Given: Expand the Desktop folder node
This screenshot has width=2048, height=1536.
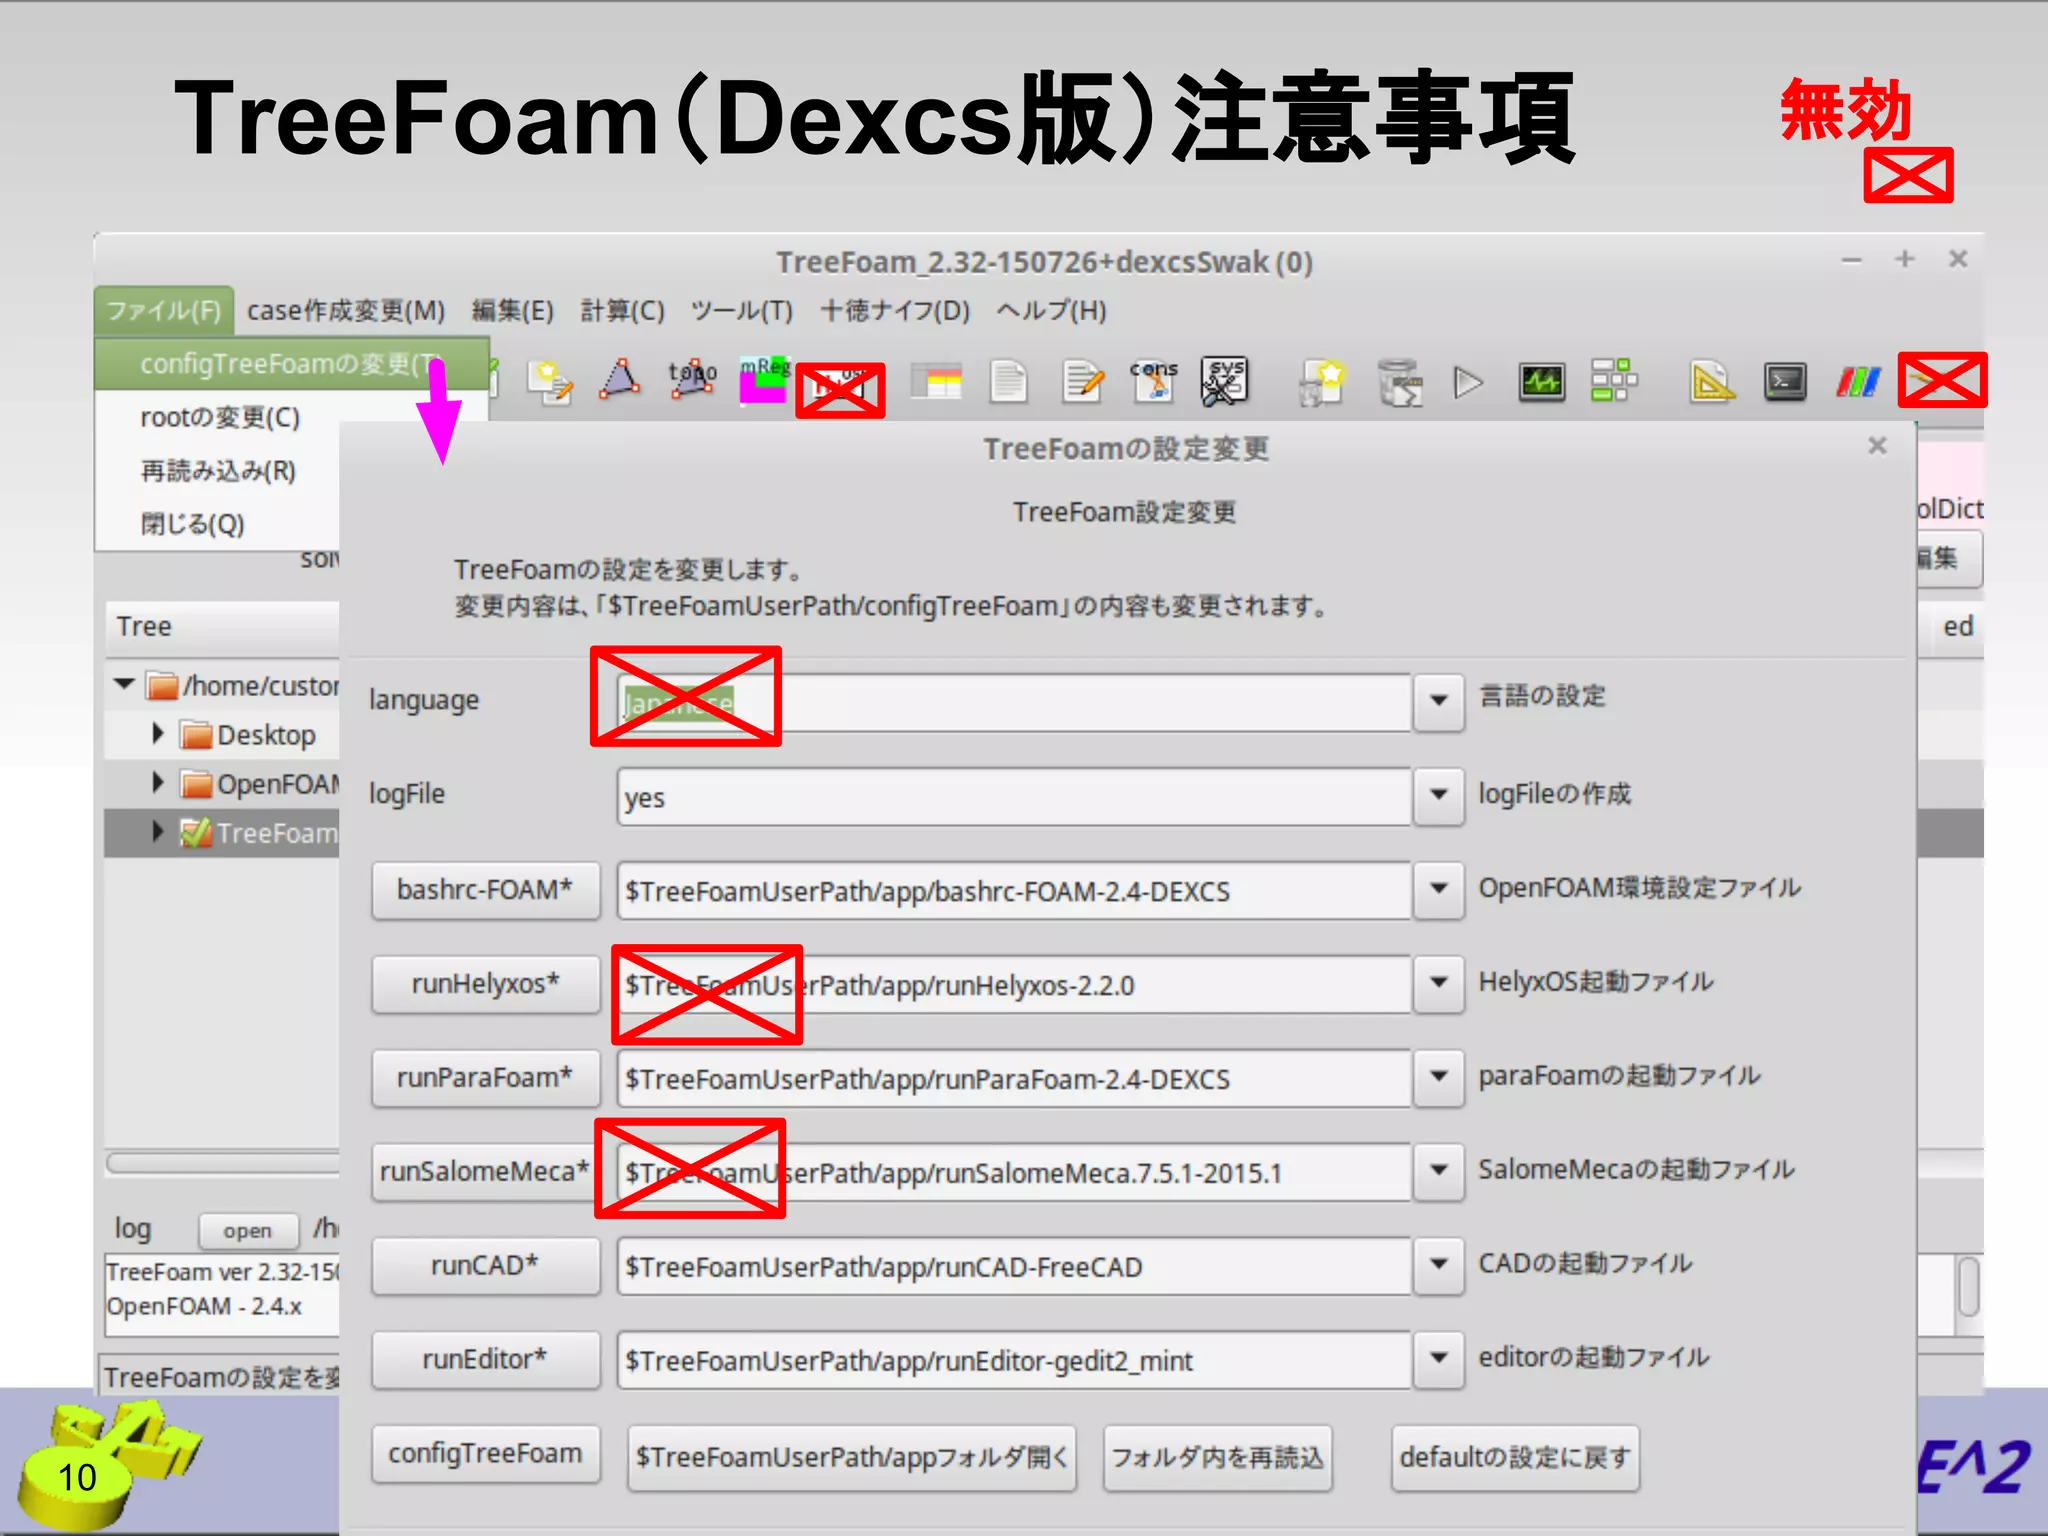Looking at the screenshot, I should (157, 734).
